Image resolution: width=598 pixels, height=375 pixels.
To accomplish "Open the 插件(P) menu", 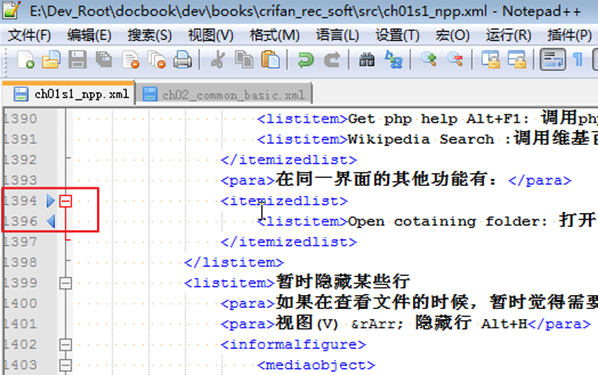I will point(569,35).
